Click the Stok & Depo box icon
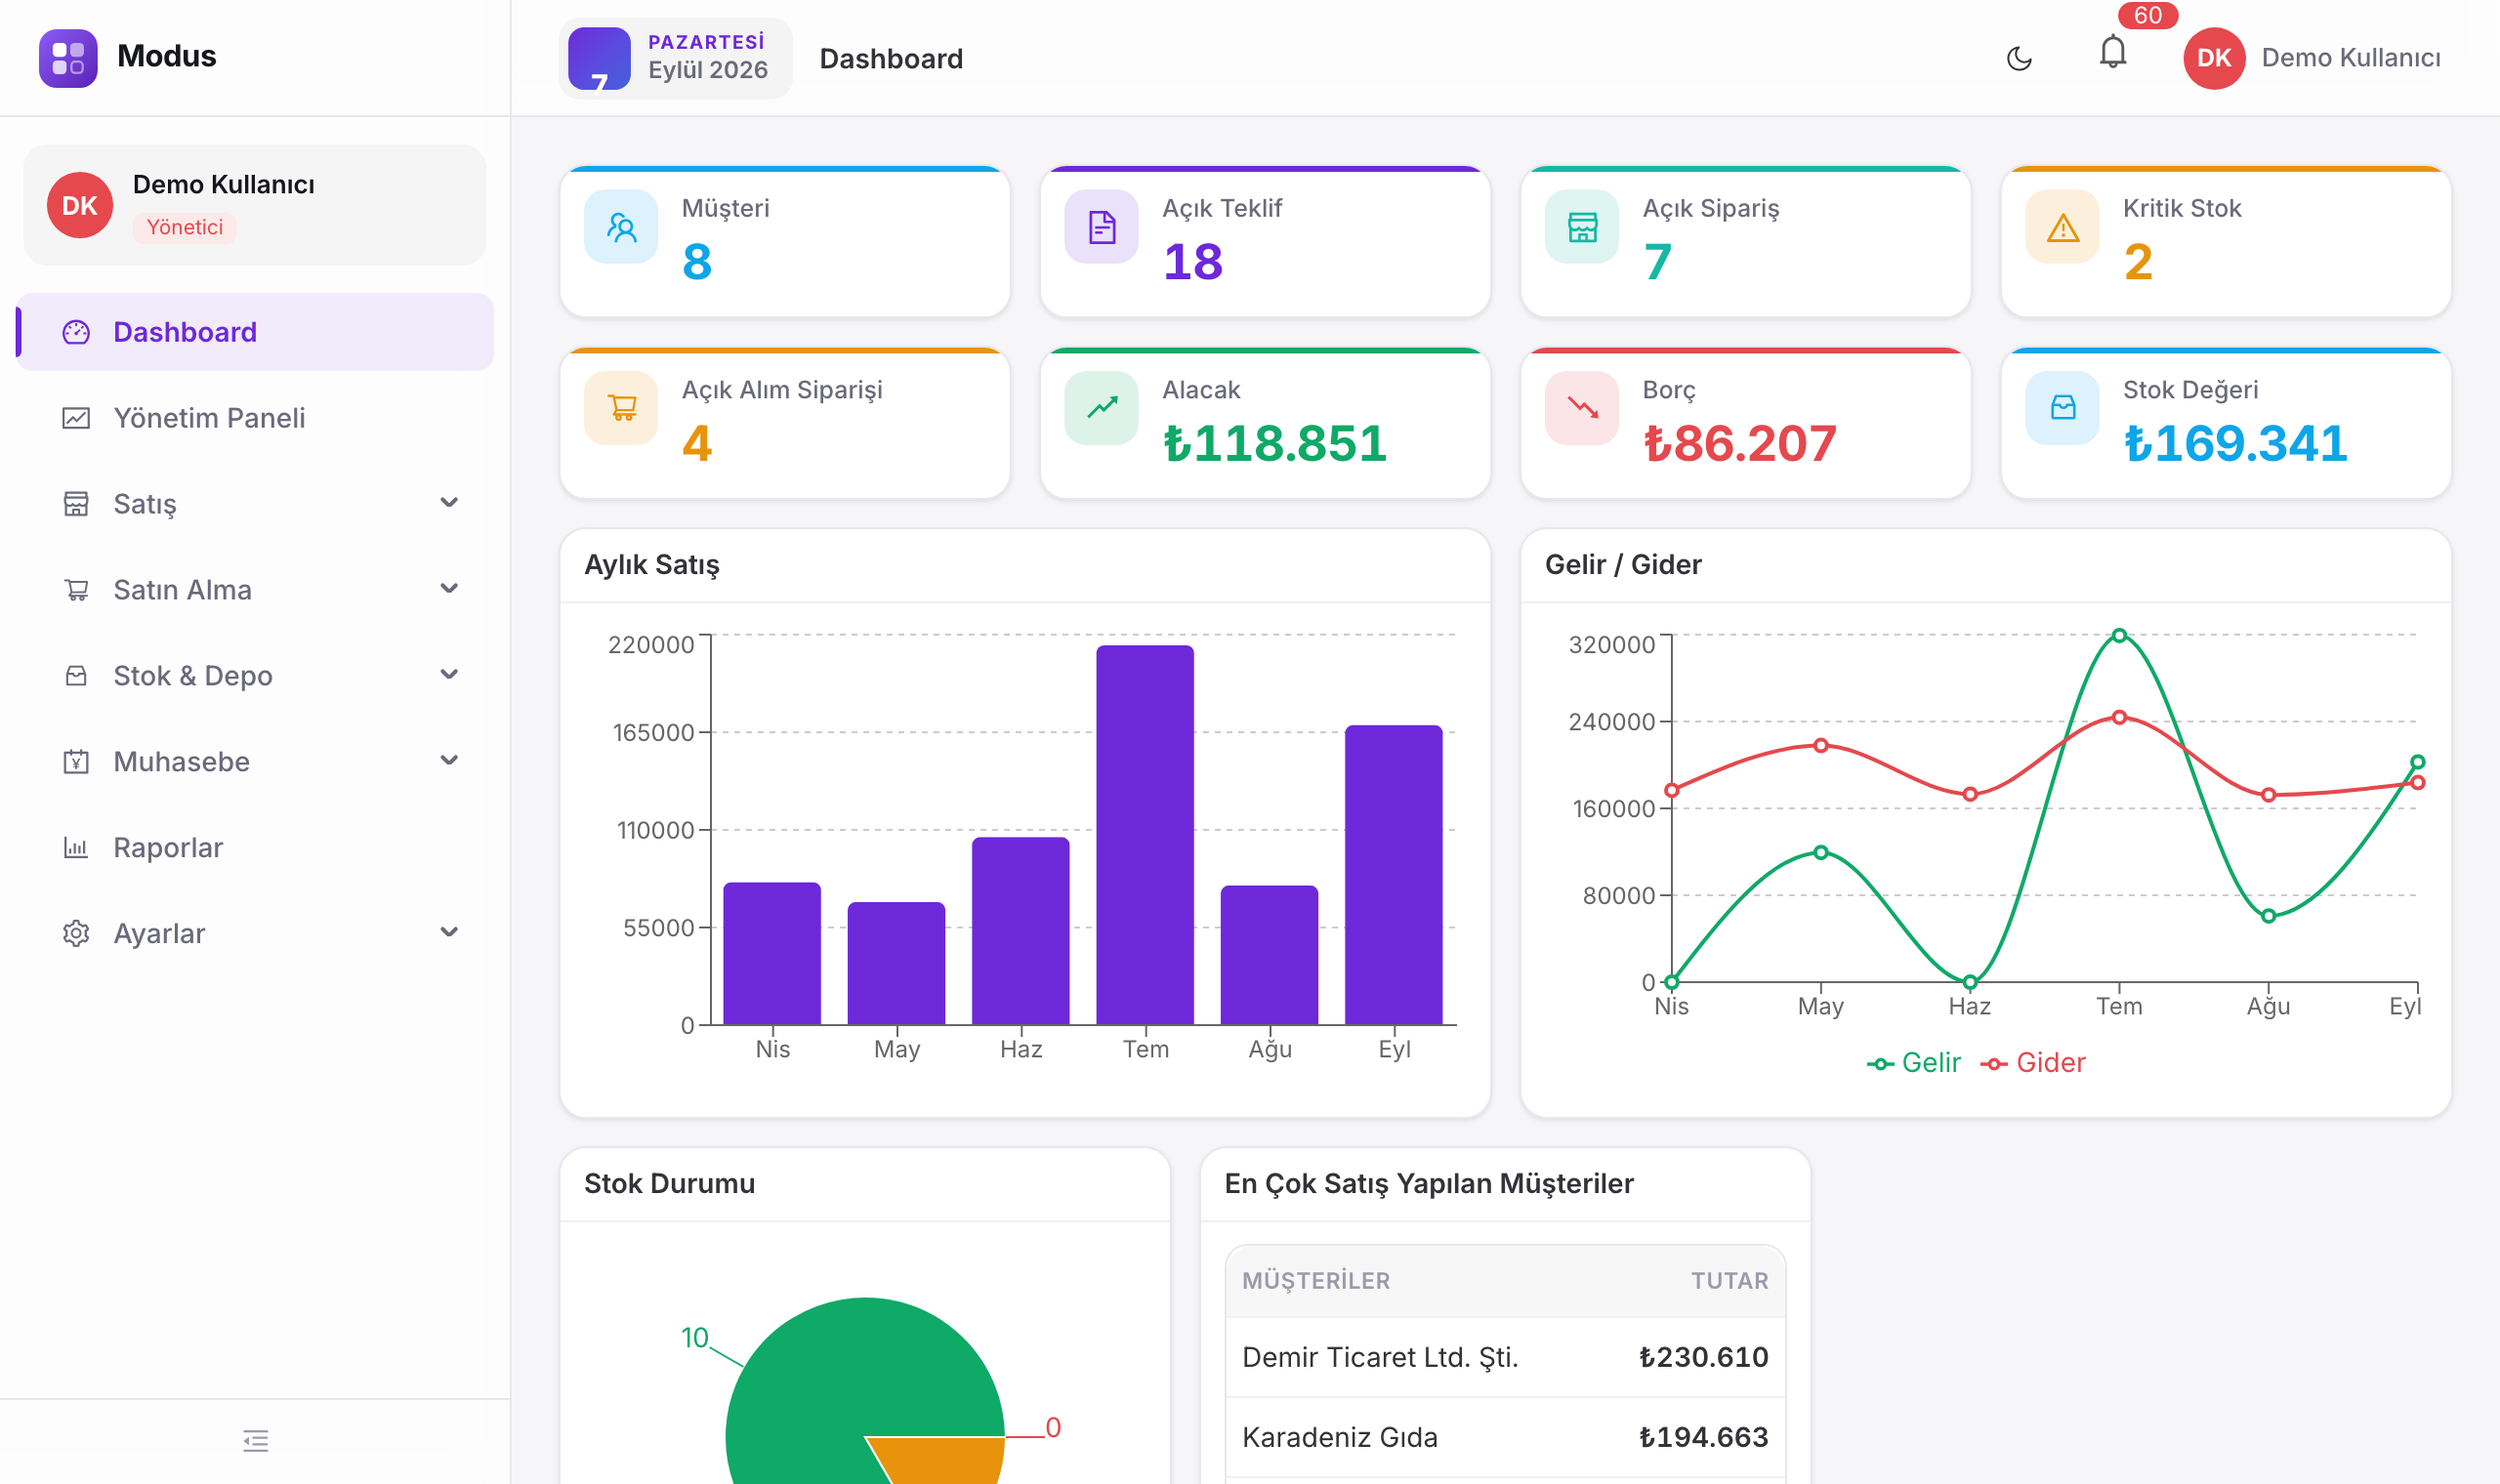The height and width of the screenshot is (1484, 2500). (x=76, y=676)
